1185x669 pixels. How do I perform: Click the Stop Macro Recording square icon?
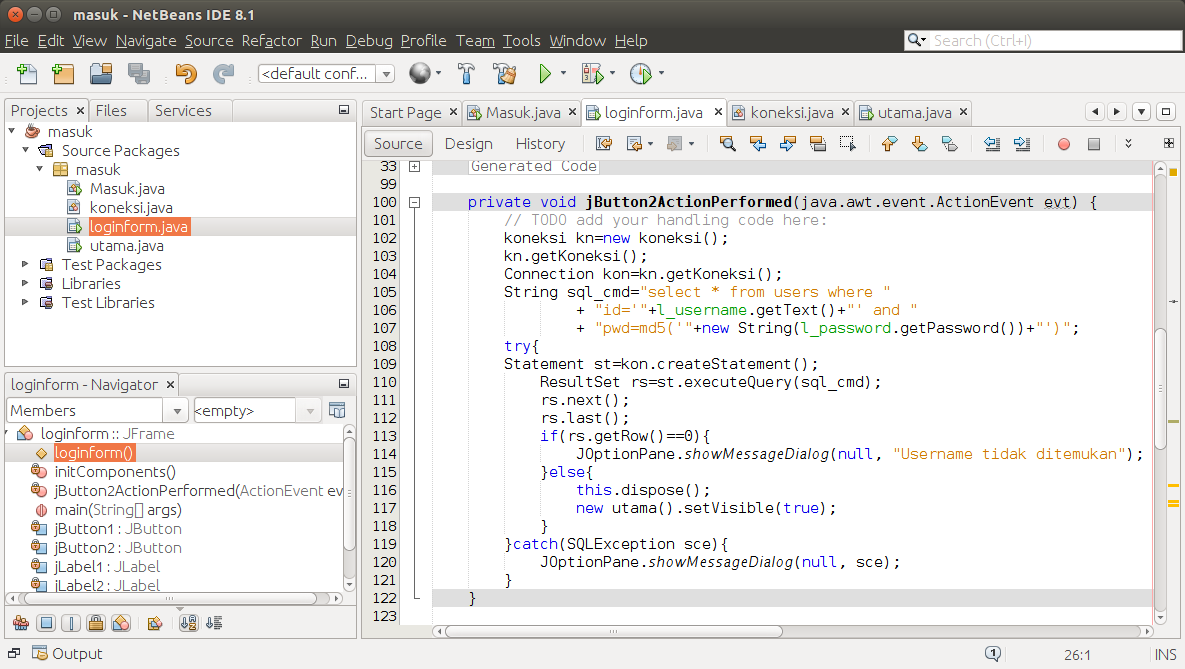pos(1094,144)
